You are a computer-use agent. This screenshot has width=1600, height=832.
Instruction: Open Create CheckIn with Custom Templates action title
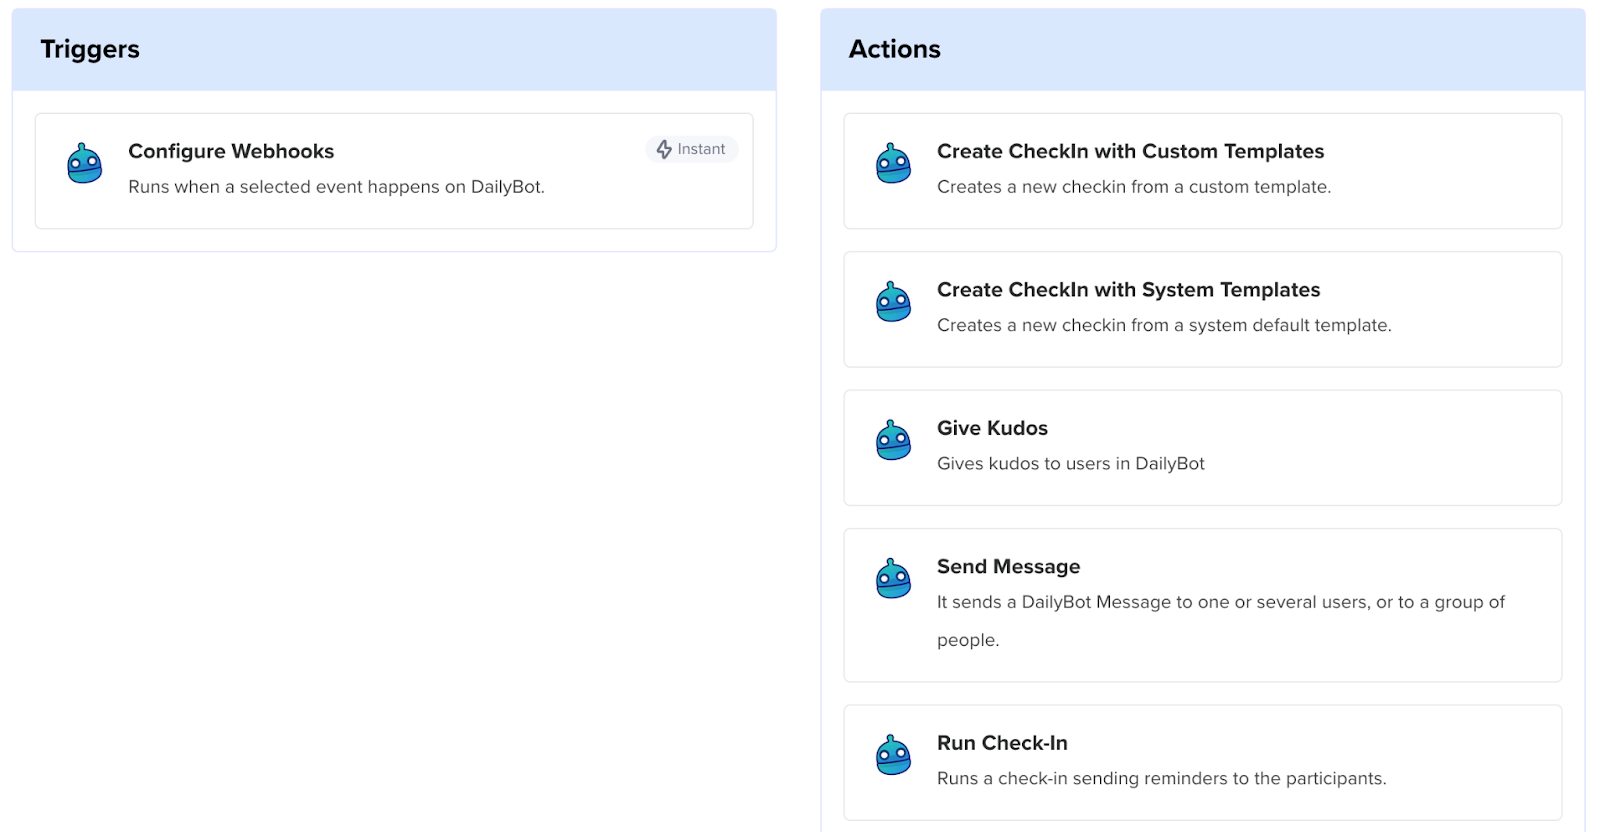pos(1130,151)
